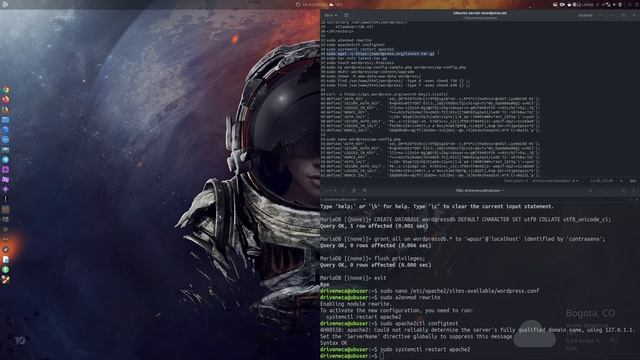This screenshot has width=640, height=360.
Task: Click the clock in the top panel
Action: point(314,4)
